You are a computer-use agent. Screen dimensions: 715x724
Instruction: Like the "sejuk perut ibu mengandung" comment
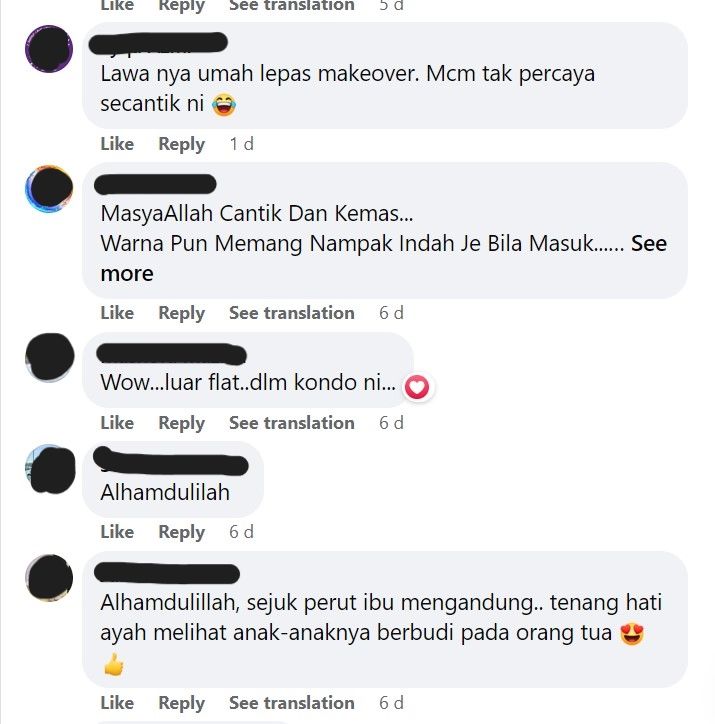pos(117,703)
